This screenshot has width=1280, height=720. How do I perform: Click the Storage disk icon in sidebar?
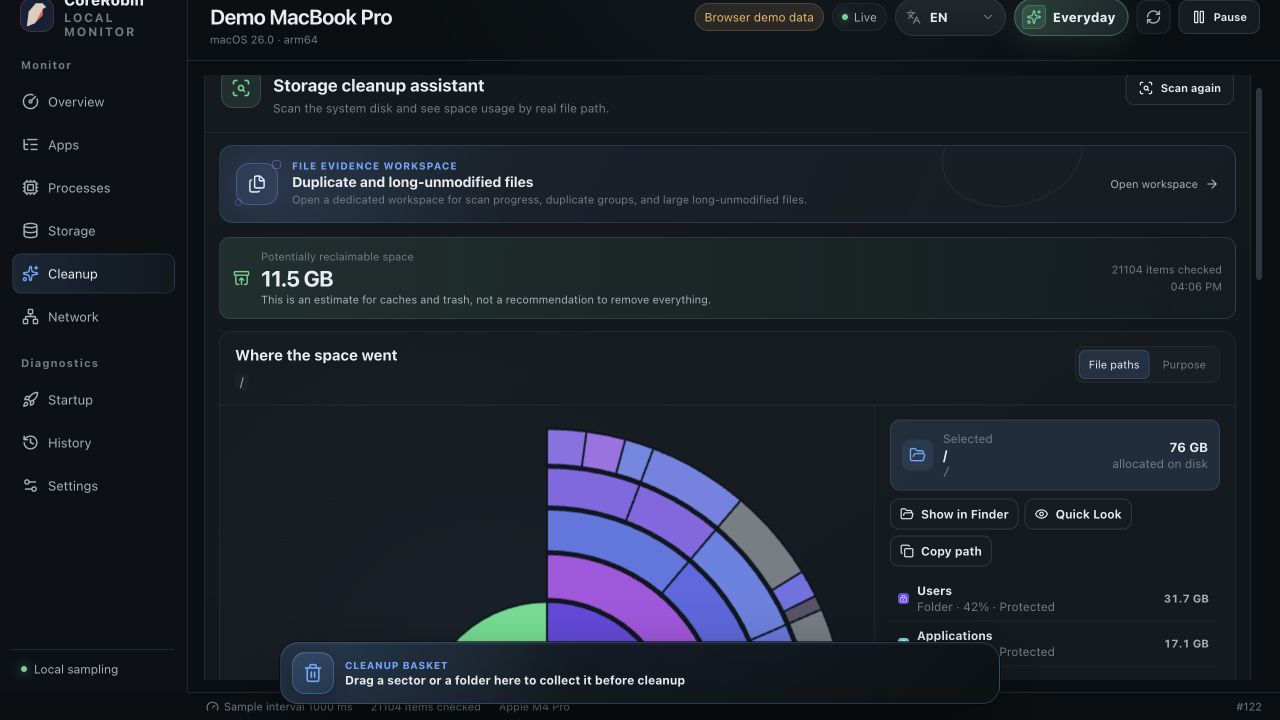pyautogui.click(x=30, y=231)
